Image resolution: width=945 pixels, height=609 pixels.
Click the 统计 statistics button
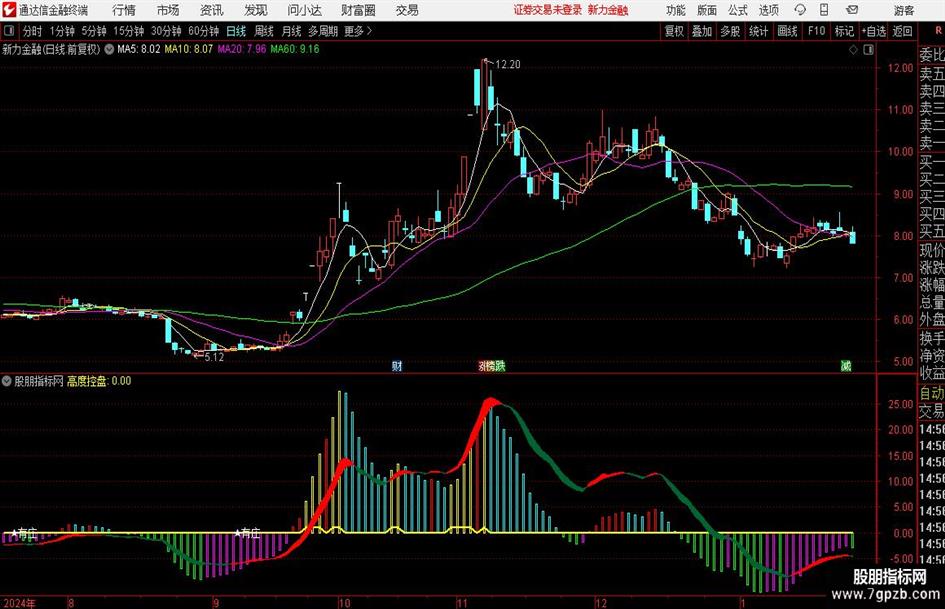tap(758, 31)
